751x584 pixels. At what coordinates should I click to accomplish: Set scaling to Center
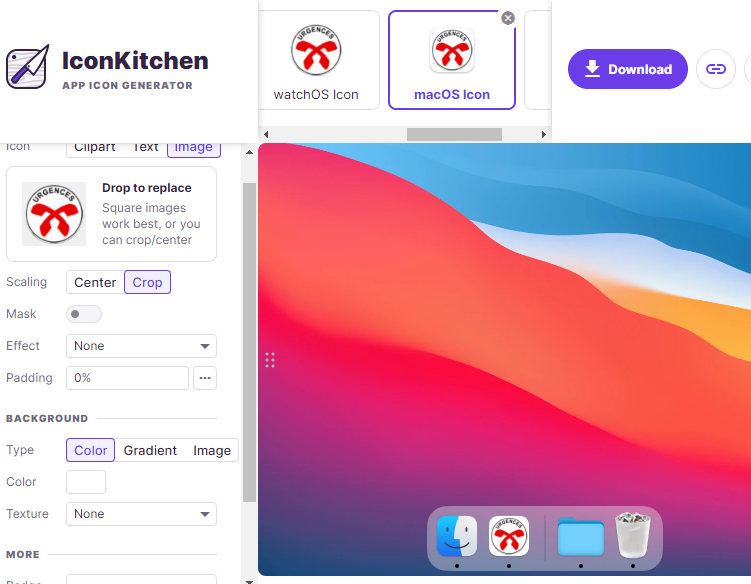[95, 282]
